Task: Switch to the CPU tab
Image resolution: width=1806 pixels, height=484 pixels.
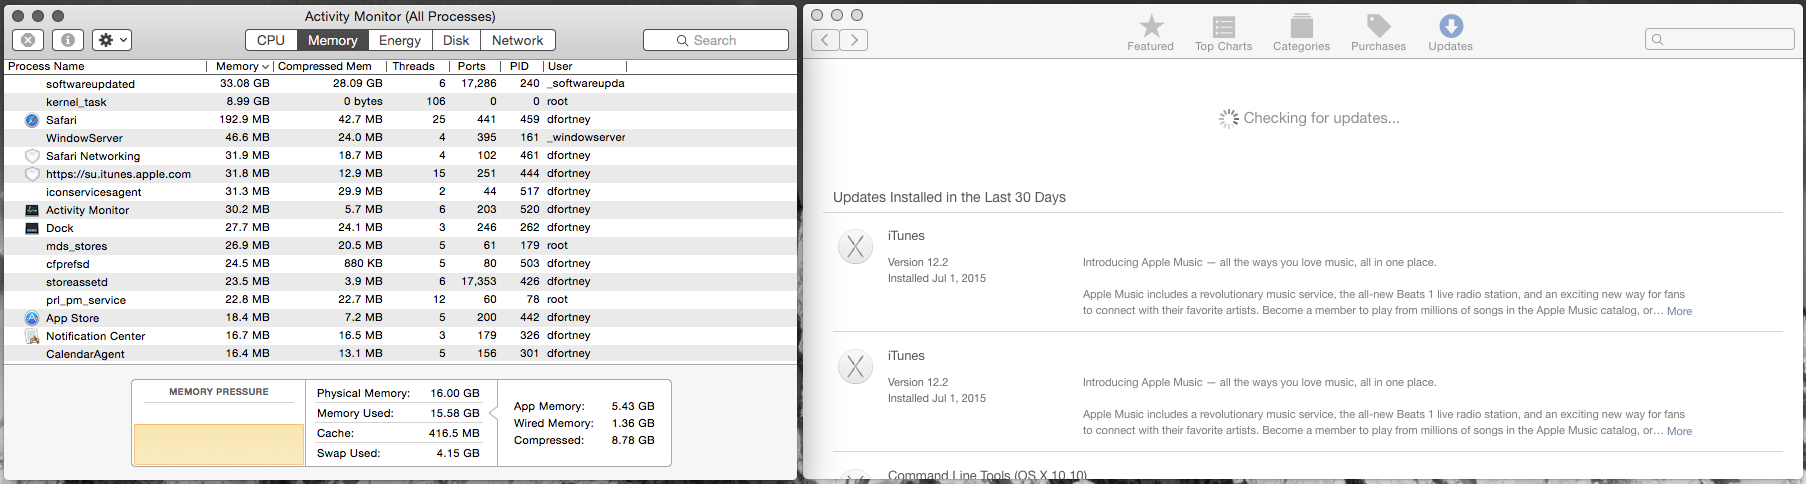Action: tap(271, 40)
